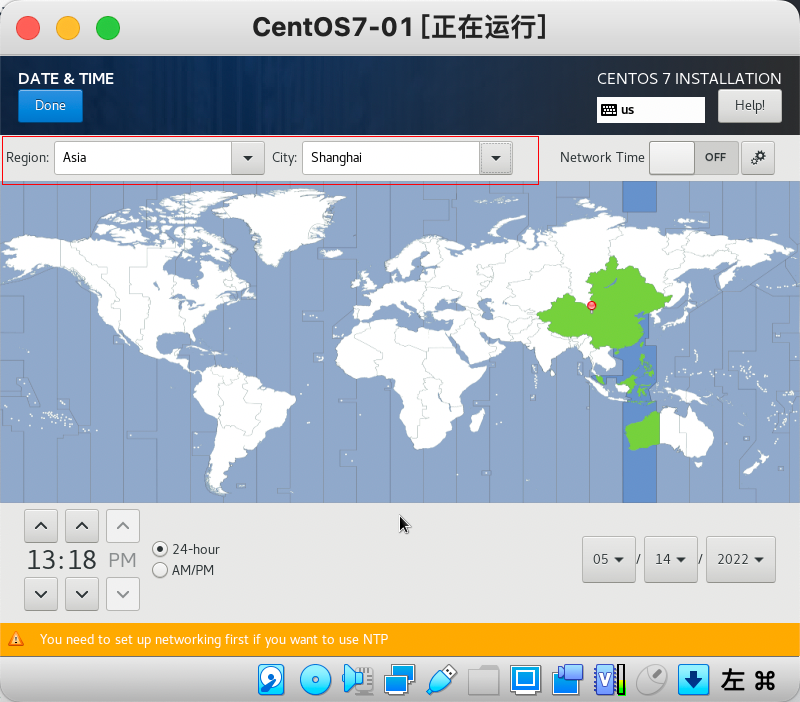The width and height of the screenshot is (800, 702).
Task: Click the Help! button
Action: (x=749, y=106)
